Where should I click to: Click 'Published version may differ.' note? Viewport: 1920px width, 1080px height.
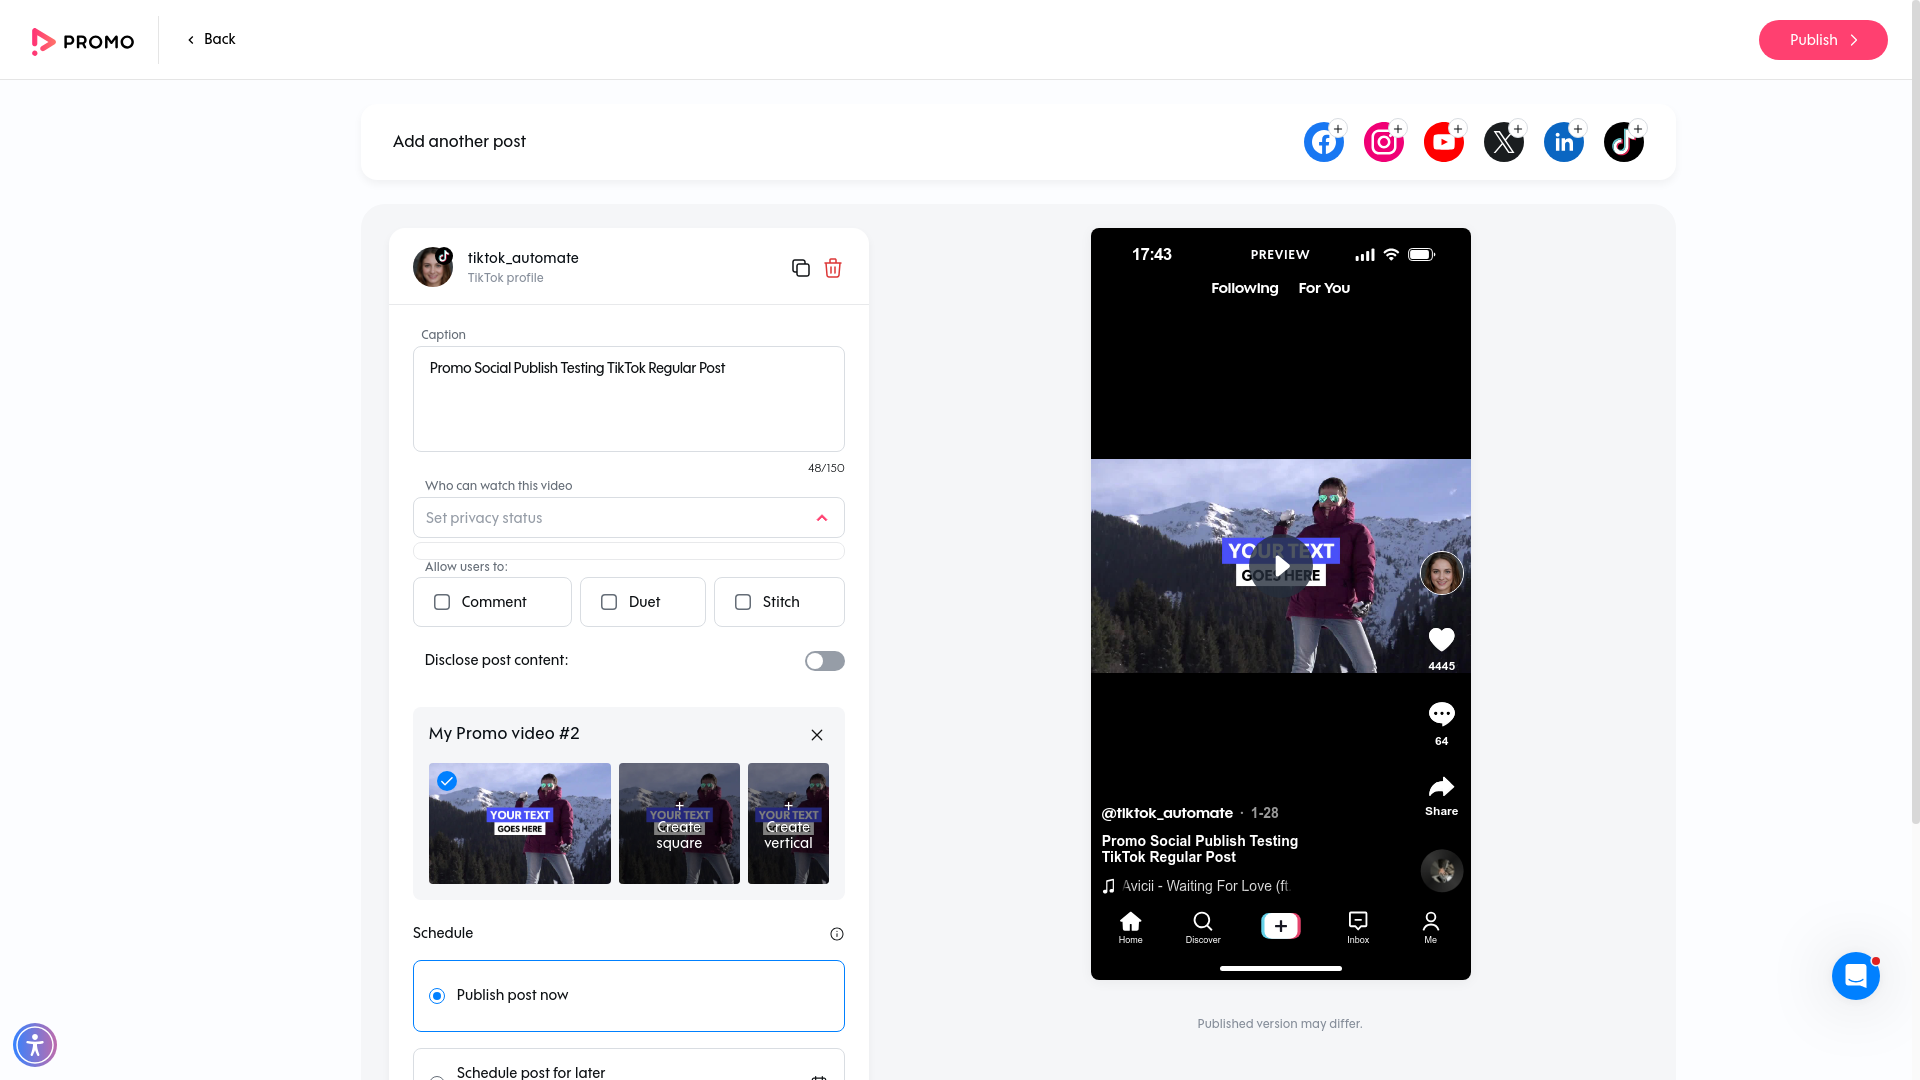coord(1280,1024)
